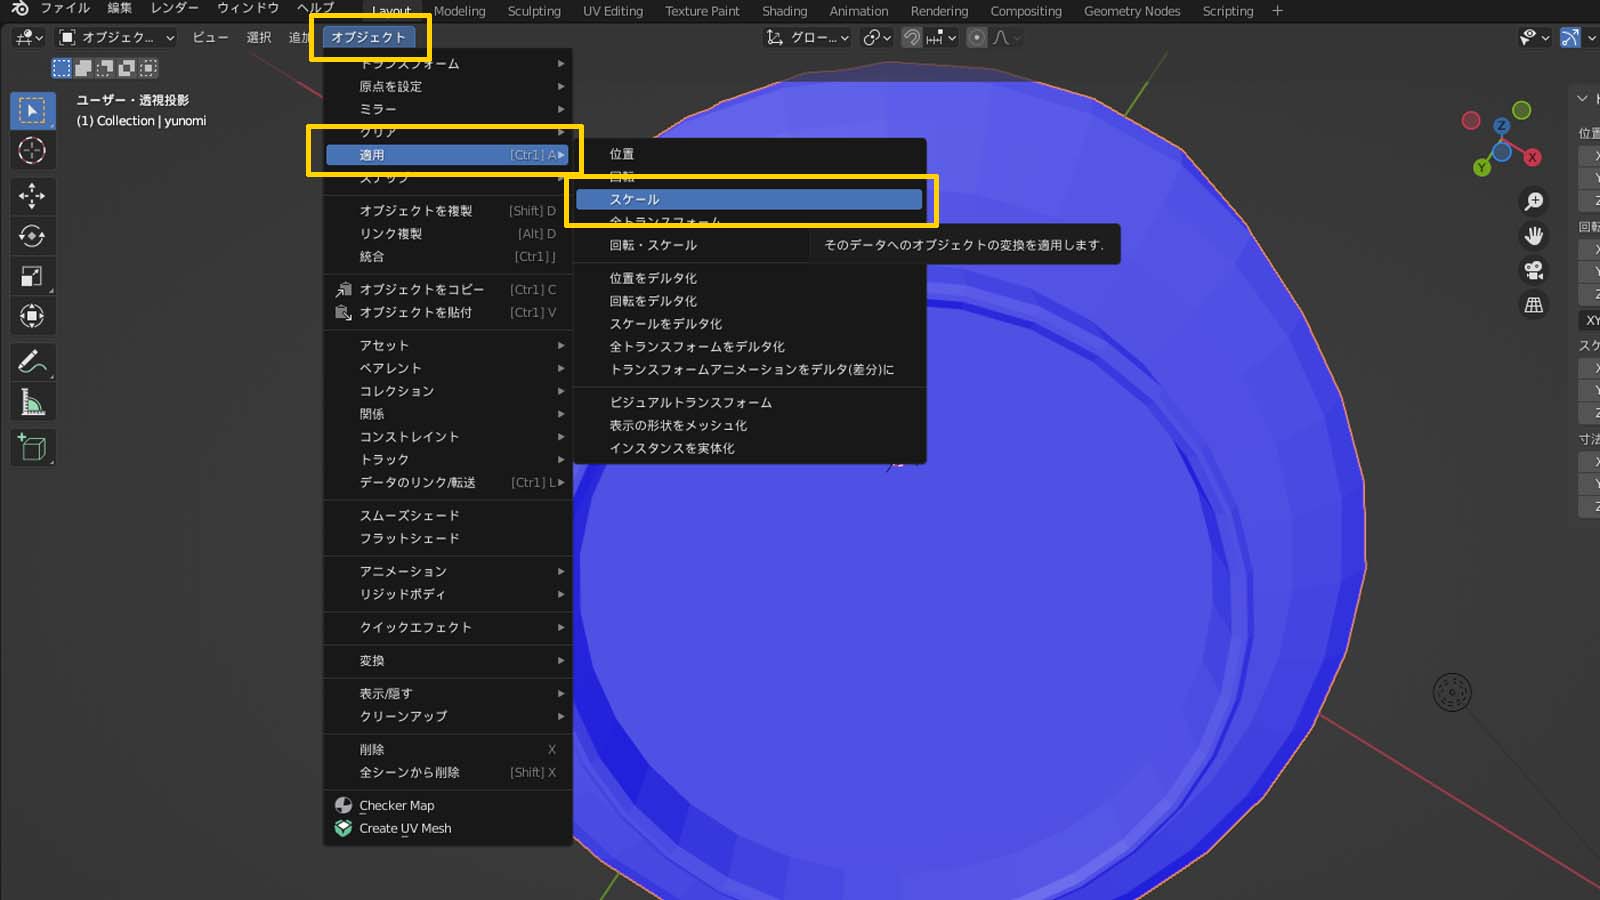
Task: Click Create UV Mesh entry
Action: tap(405, 828)
